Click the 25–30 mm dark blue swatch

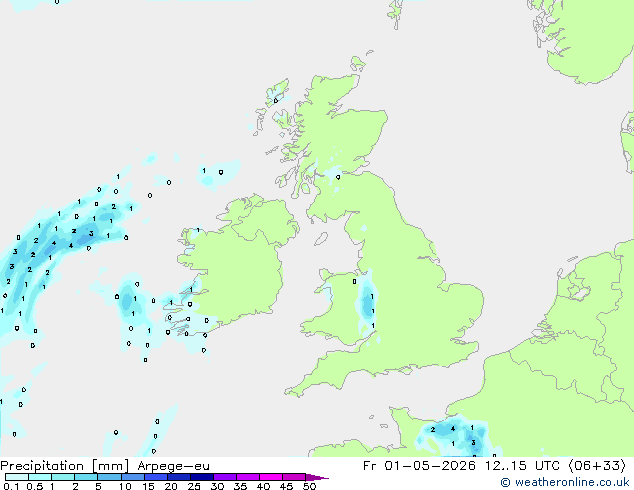[x=202, y=477]
